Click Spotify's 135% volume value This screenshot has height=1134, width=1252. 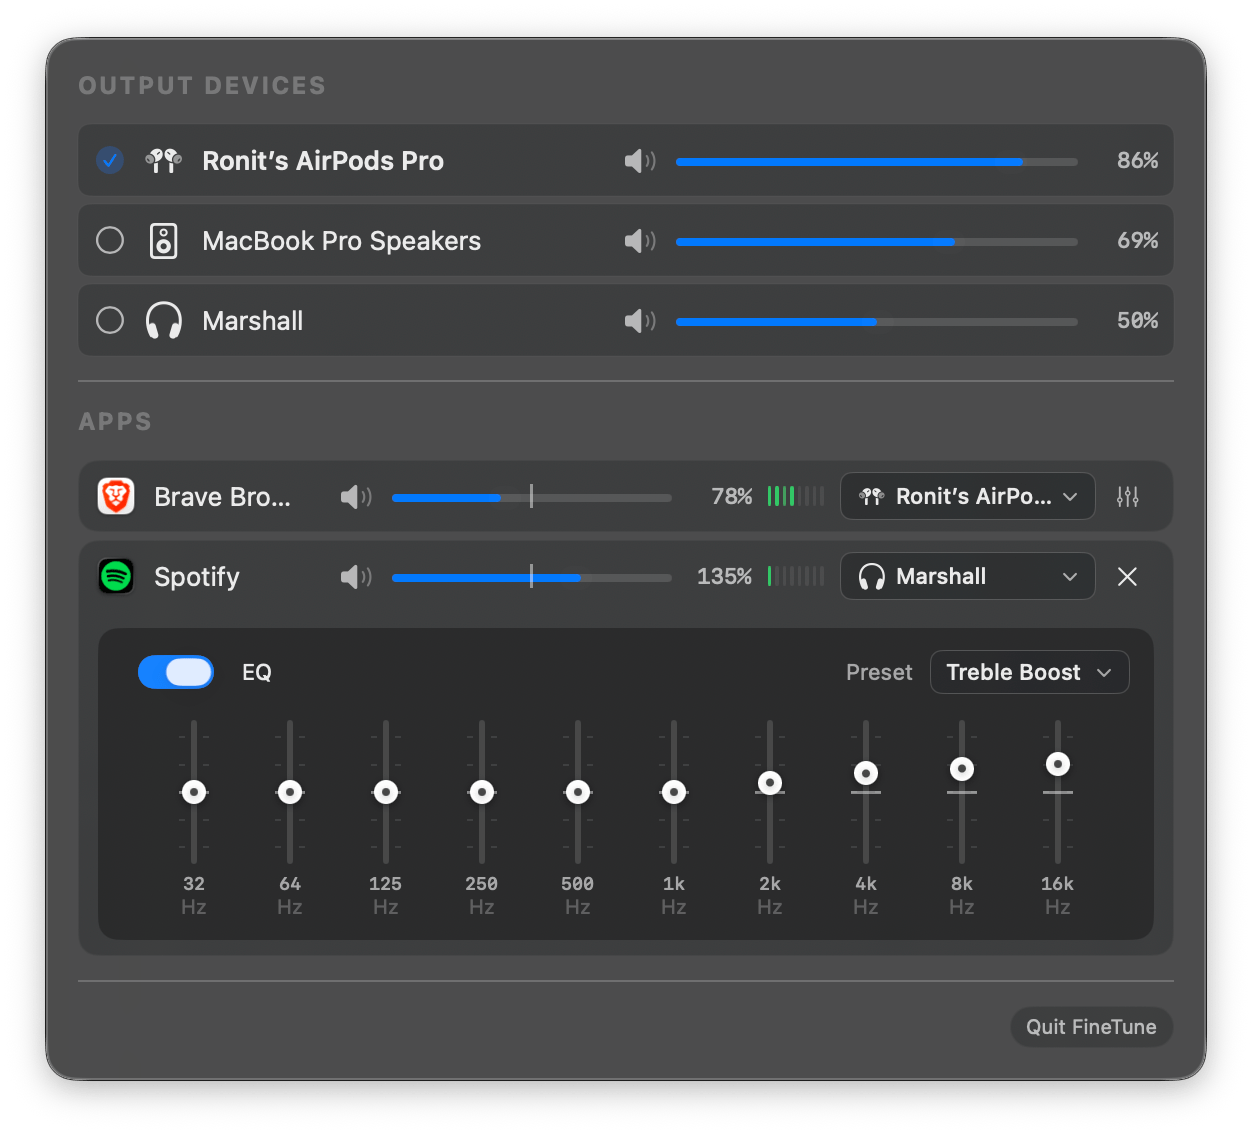pyautogui.click(x=724, y=576)
